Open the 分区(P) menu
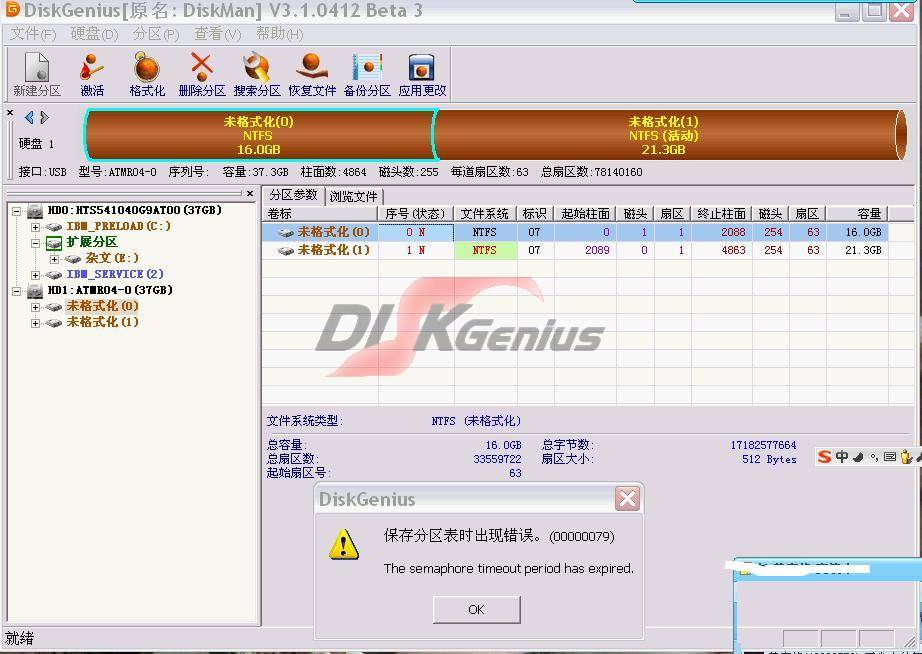 [x=156, y=34]
